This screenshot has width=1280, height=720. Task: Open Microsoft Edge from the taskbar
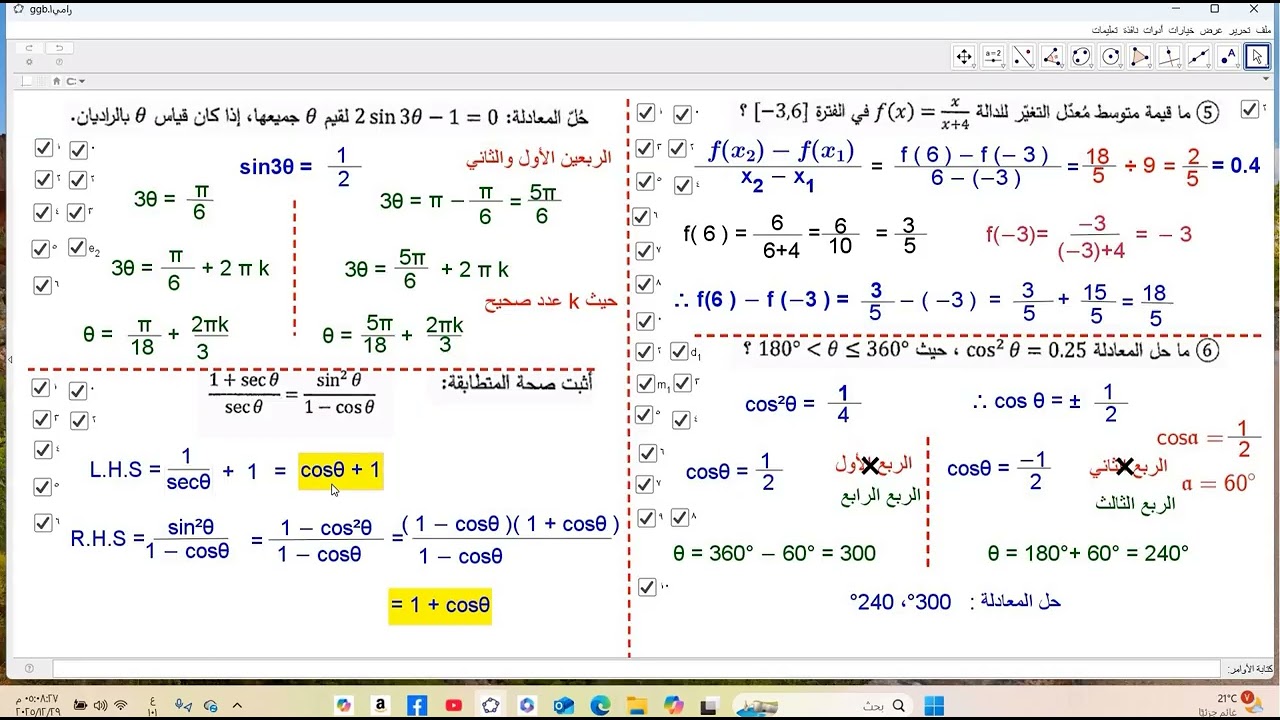[x=600, y=705]
